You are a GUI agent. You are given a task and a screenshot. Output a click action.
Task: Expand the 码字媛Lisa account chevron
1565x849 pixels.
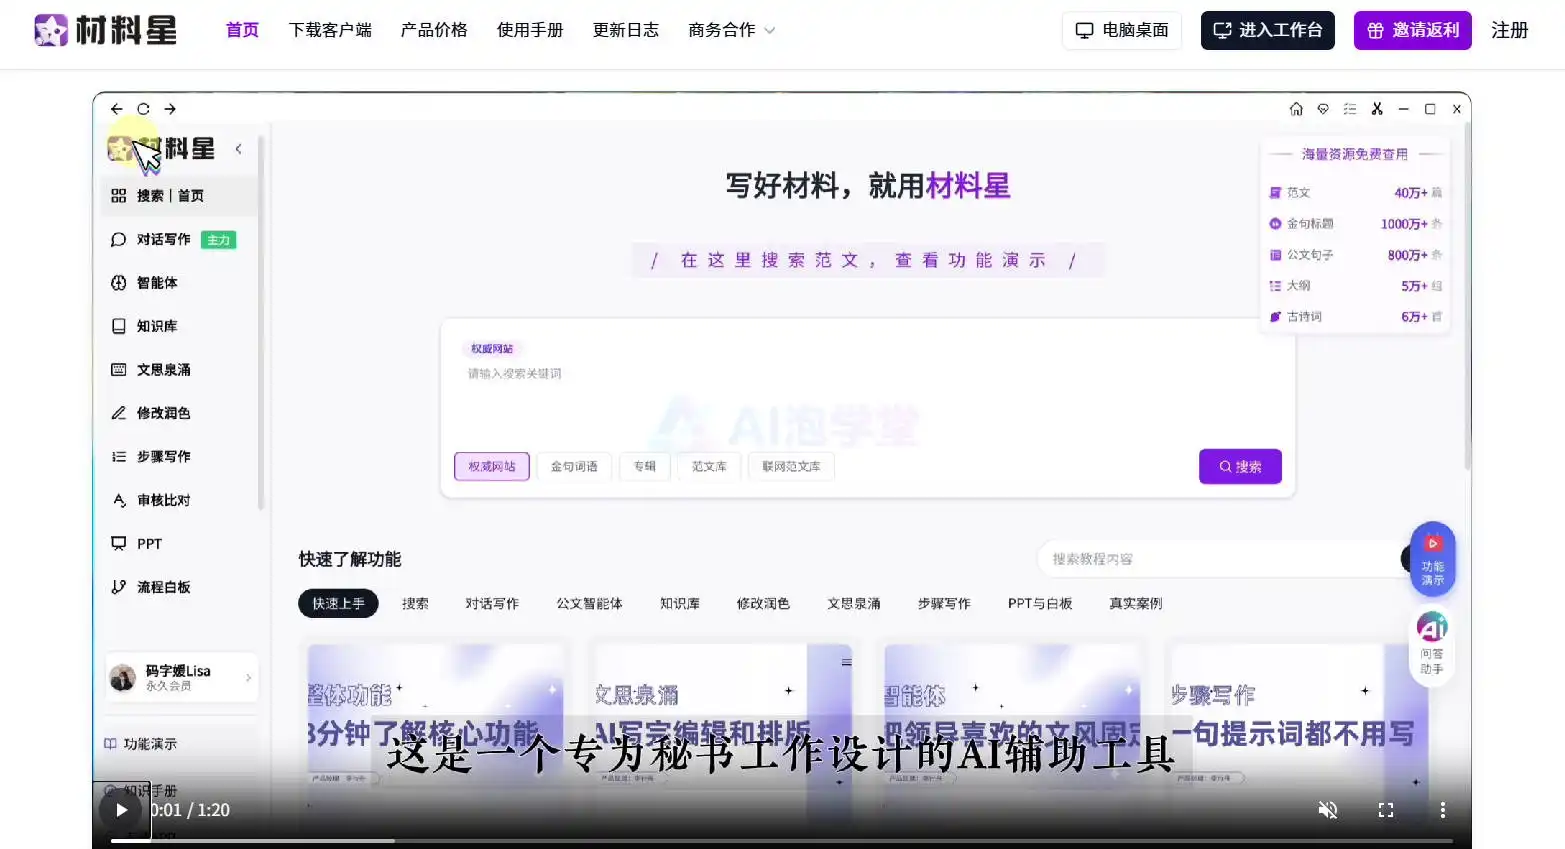pos(248,678)
